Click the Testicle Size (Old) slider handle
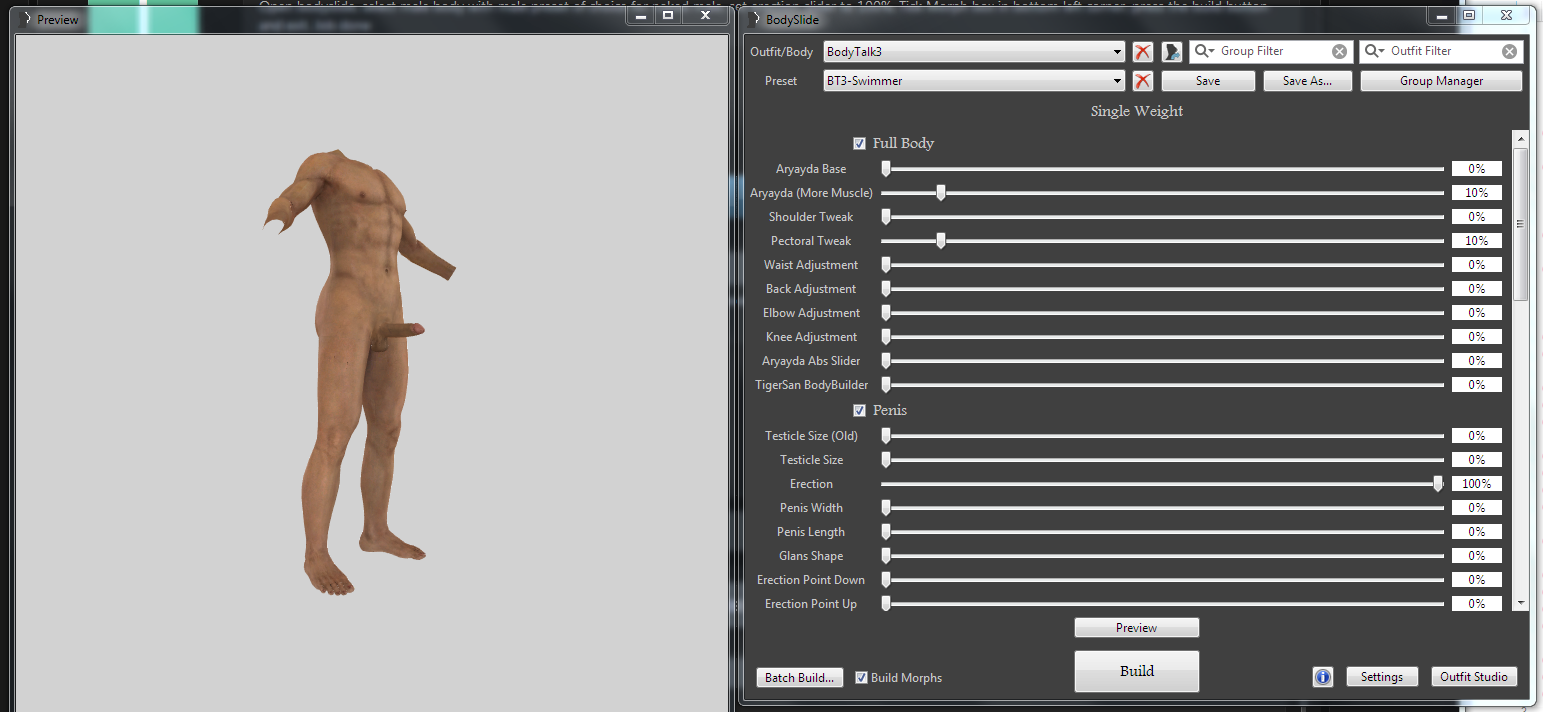The height and width of the screenshot is (712, 1543). click(886, 436)
